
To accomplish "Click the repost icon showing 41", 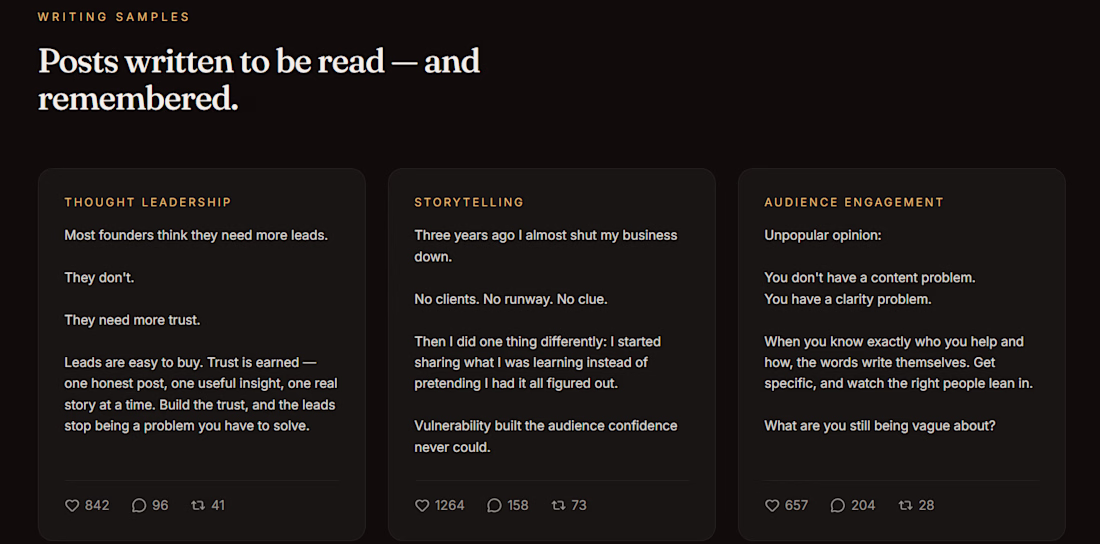I will pyautogui.click(x=198, y=505).
